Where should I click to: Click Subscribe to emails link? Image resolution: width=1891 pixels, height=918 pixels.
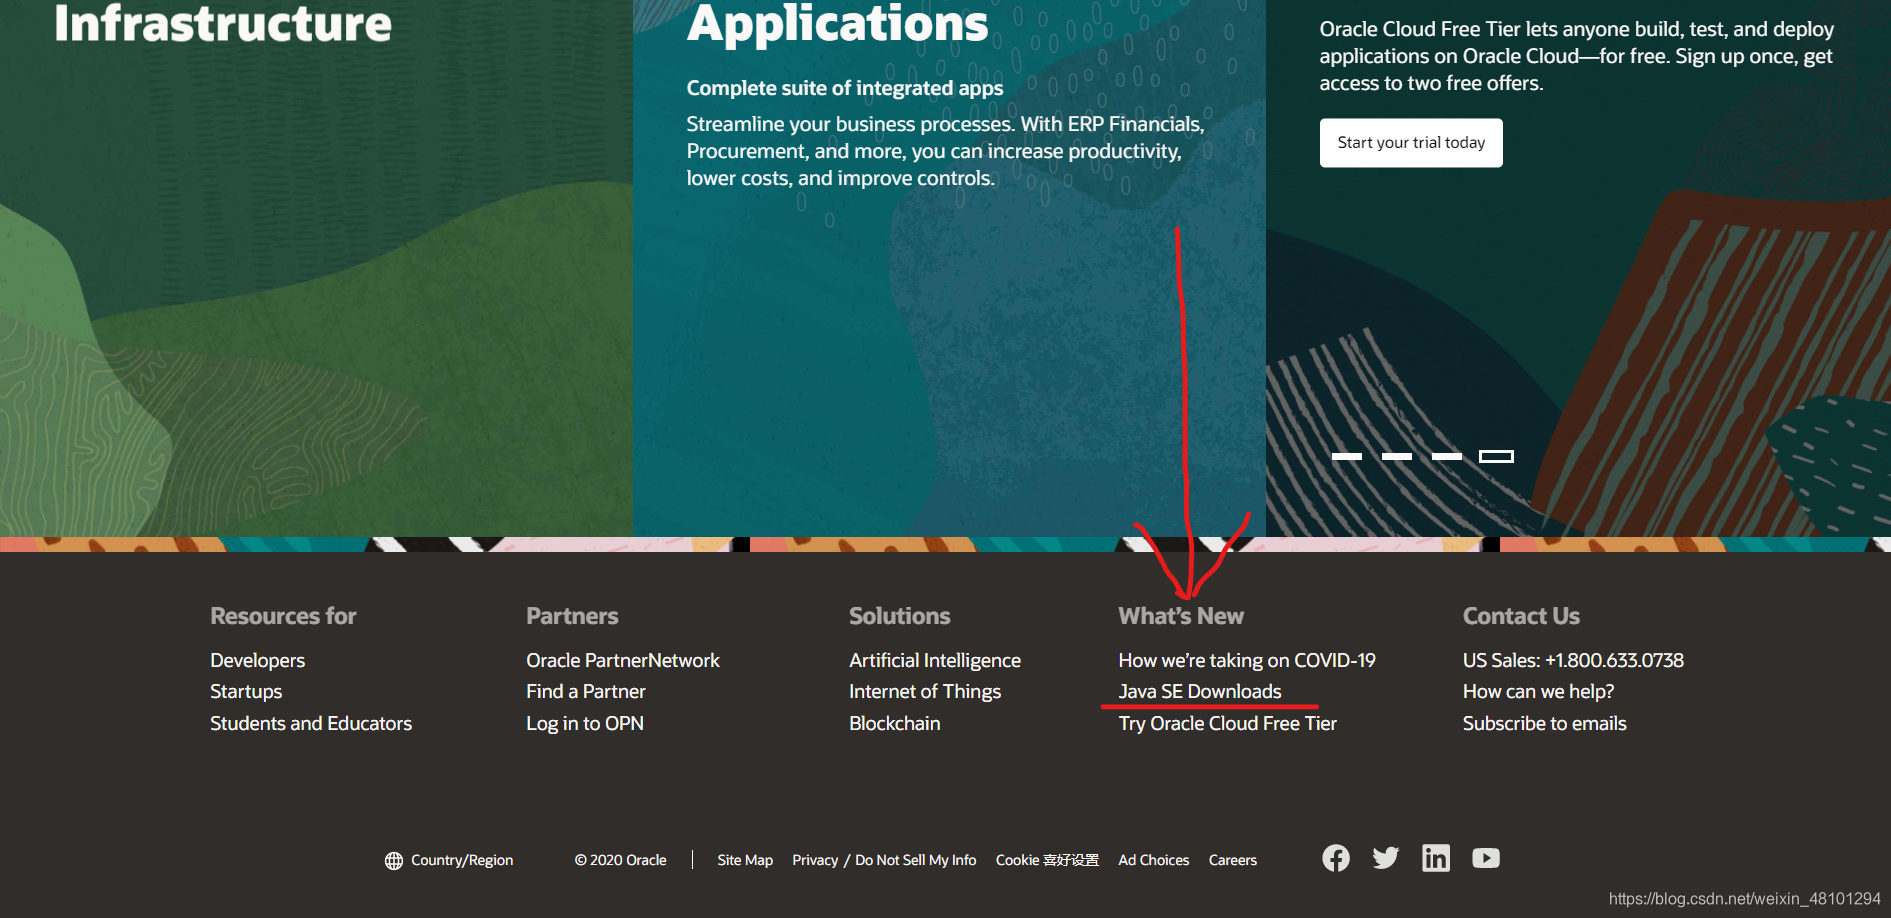click(x=1545, y=723)
